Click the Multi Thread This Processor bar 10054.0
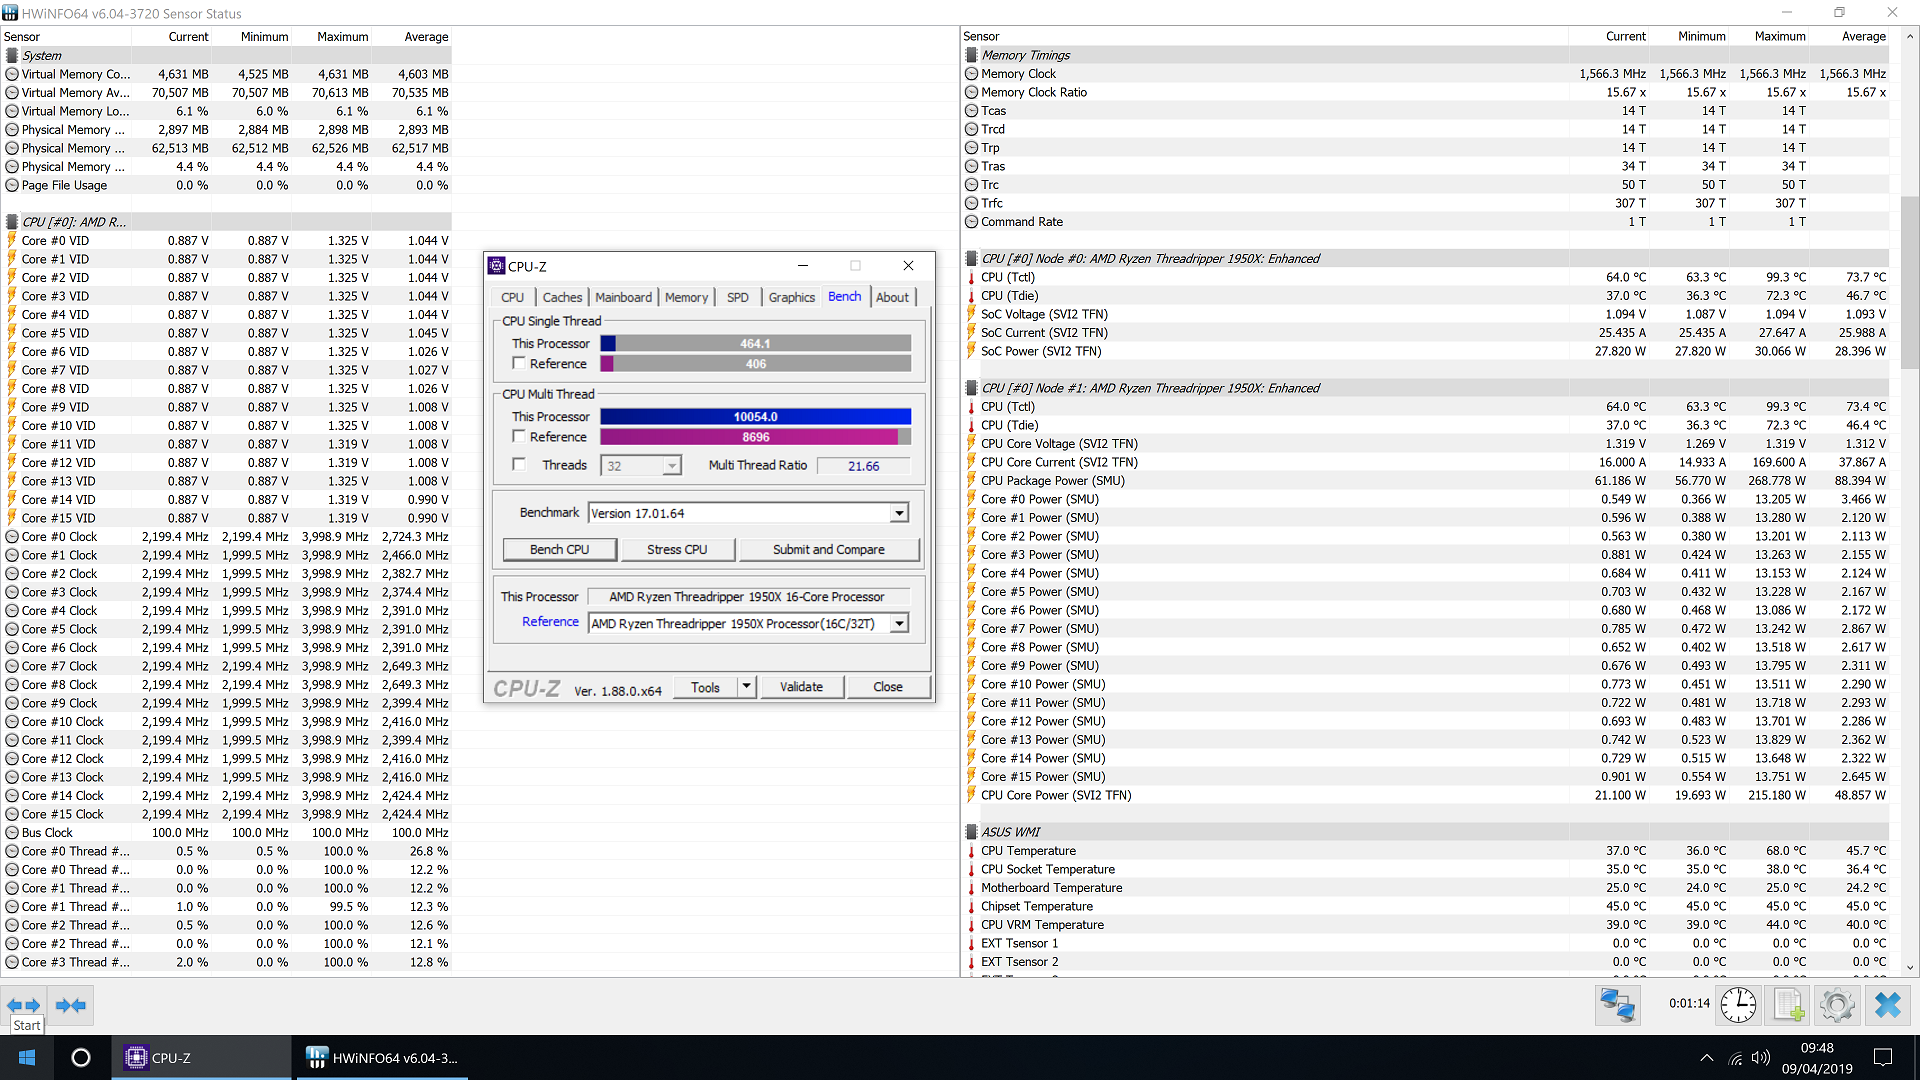This screenshot has width=1920, height=1080. coord(756,417)
